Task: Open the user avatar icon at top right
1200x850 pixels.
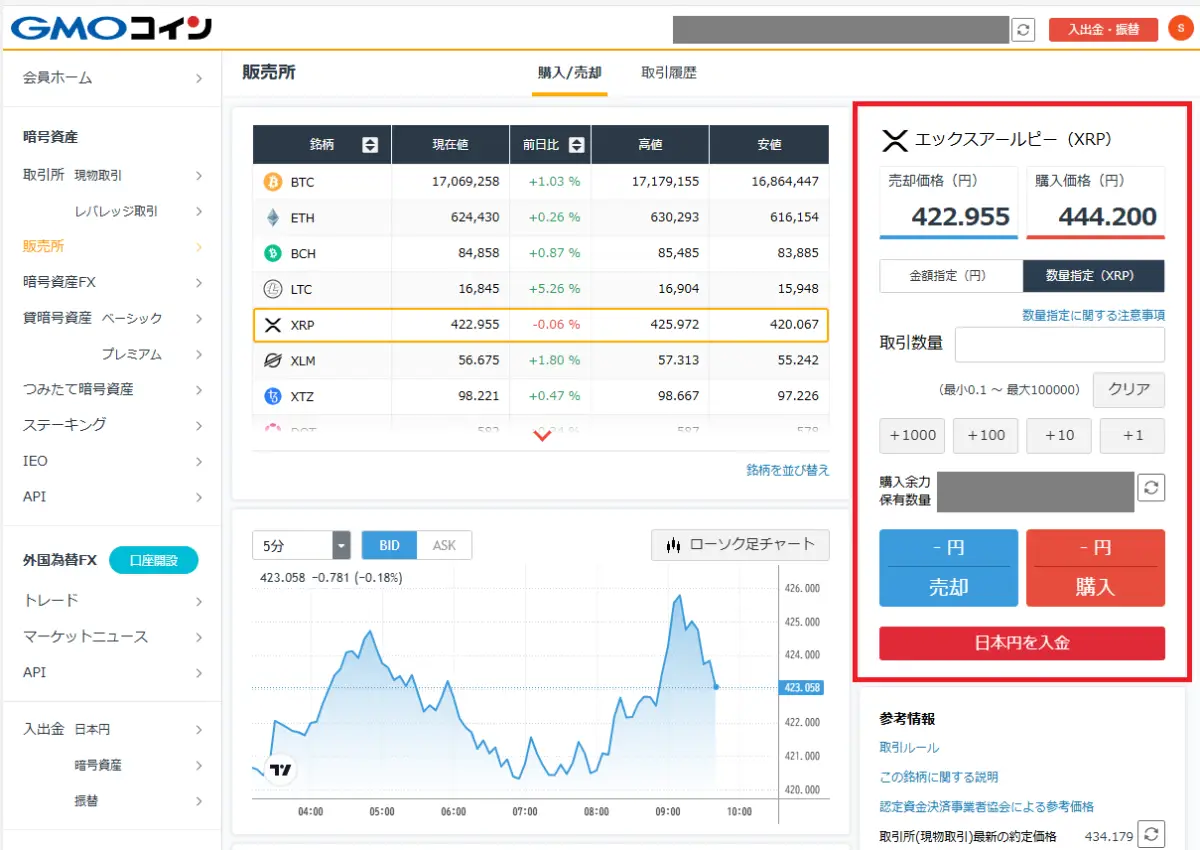Action: tap(1180, 29)
